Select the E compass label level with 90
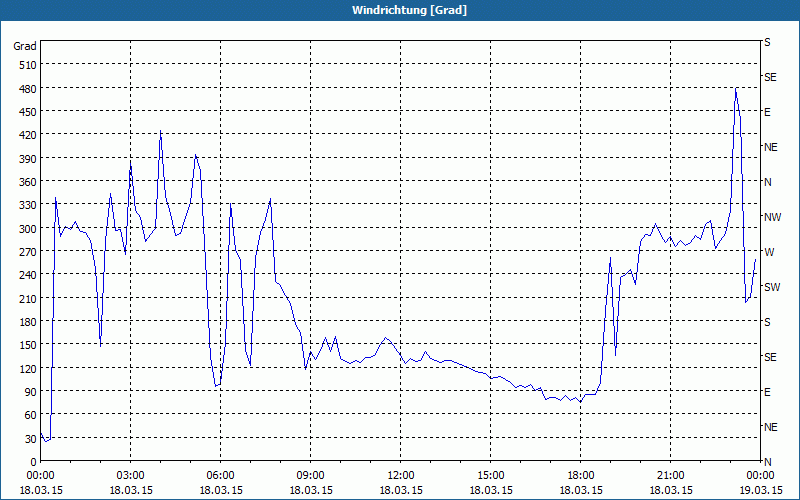 [x=767, y=392]
